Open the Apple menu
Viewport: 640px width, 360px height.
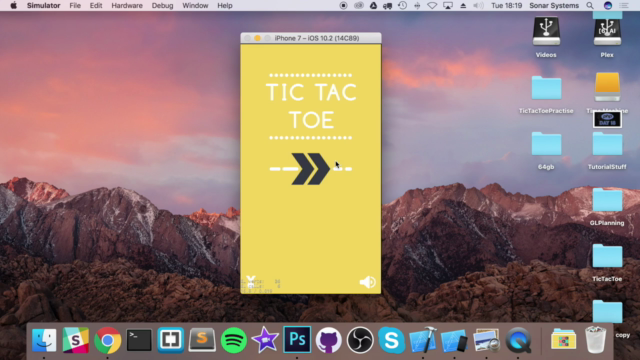pyautogui.click(x=13, y=5)
